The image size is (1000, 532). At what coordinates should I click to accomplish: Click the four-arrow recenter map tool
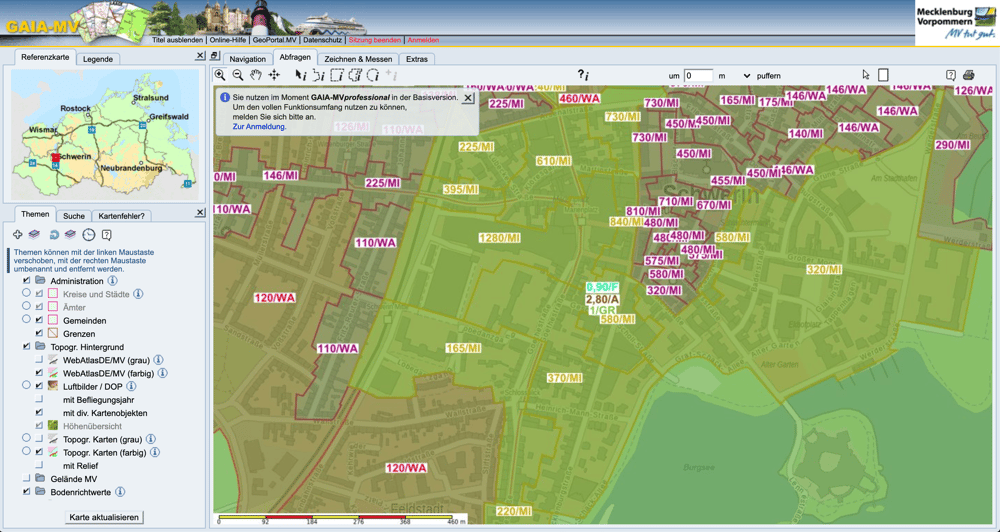point(274,75)
